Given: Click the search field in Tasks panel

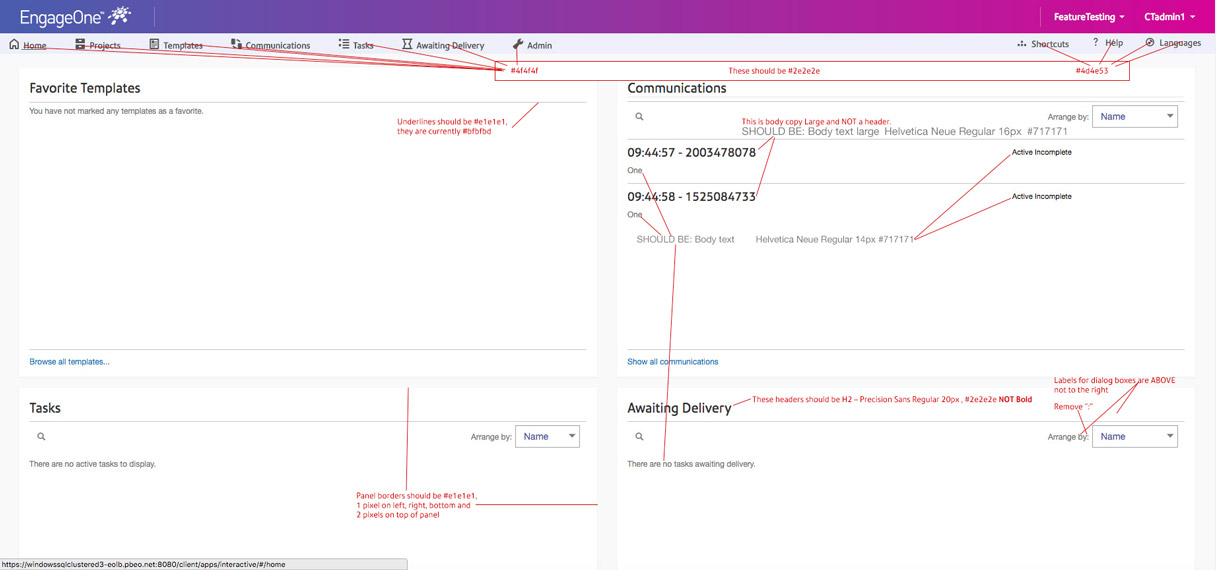Looking at the screenshot, I should pyautogui.click(x=250, y=437).
